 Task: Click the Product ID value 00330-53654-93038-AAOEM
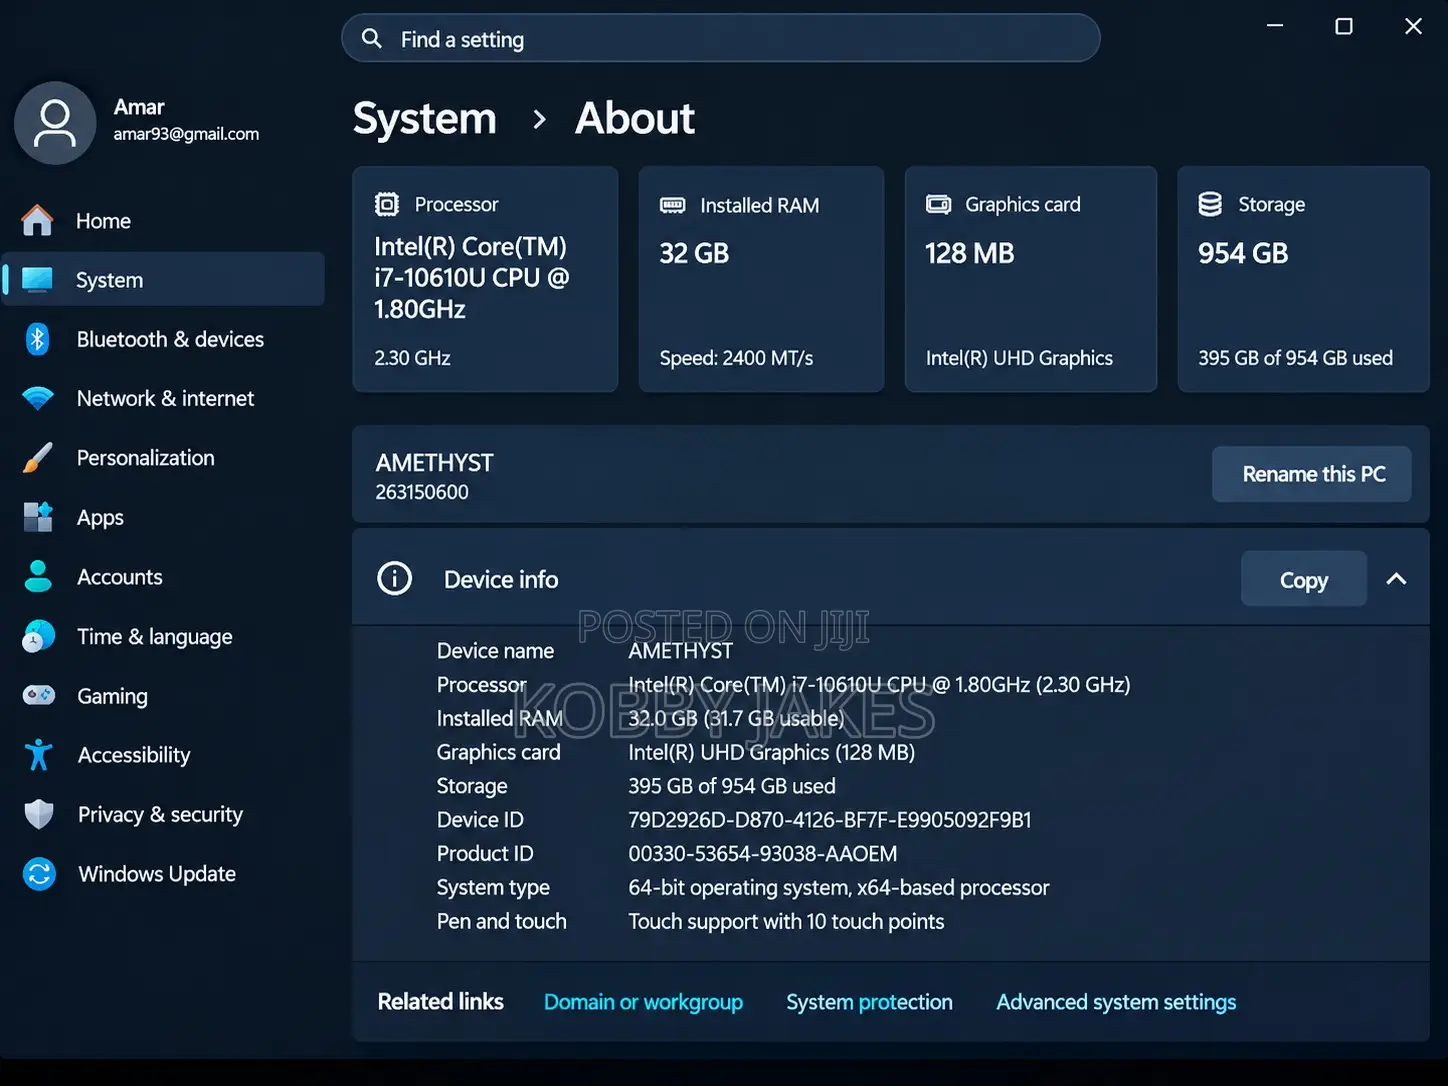click(x=763, y=854)
